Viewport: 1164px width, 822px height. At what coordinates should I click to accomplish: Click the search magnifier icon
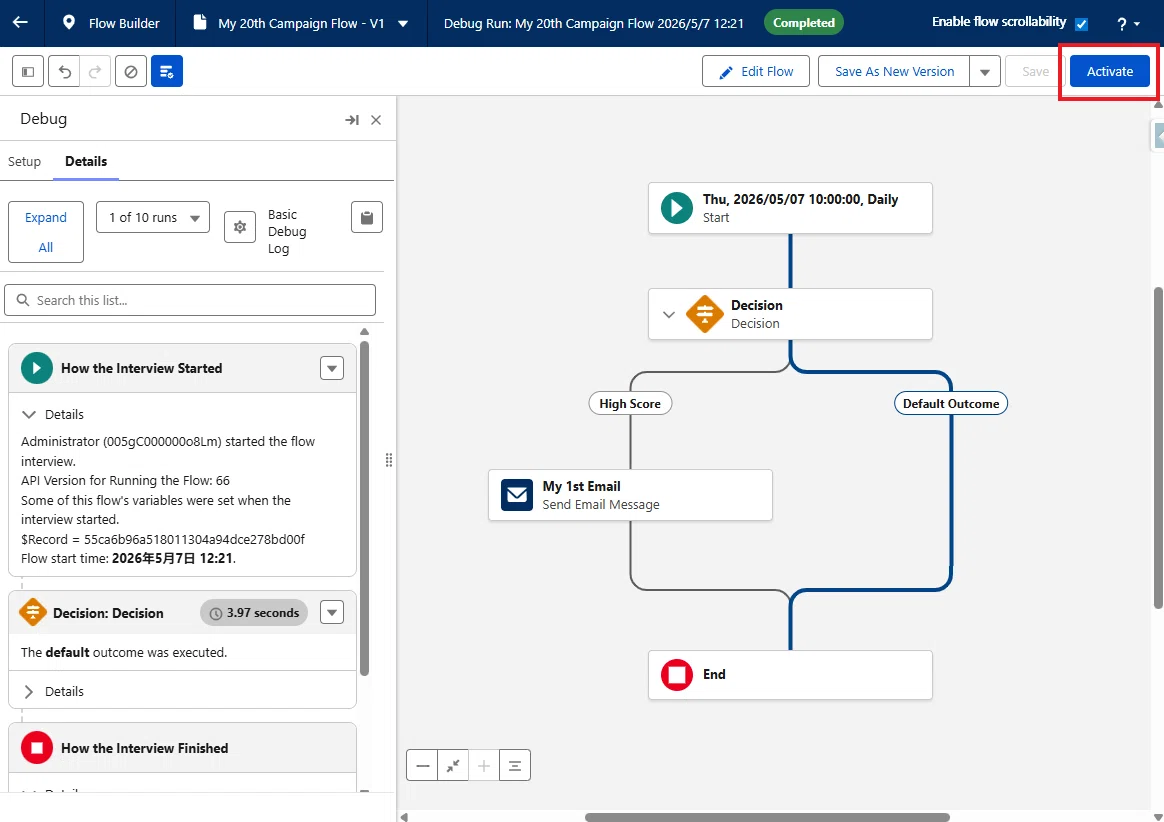[23, 300]
